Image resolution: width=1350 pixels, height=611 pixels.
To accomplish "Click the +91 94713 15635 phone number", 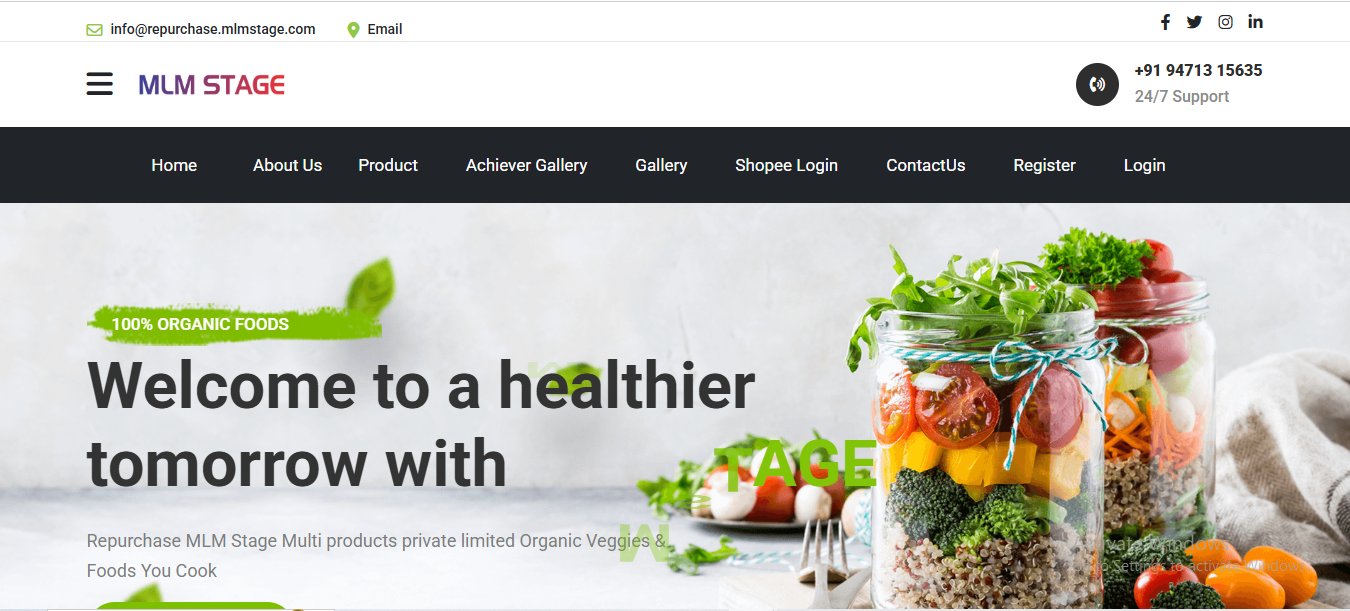I will point(1198,70).
